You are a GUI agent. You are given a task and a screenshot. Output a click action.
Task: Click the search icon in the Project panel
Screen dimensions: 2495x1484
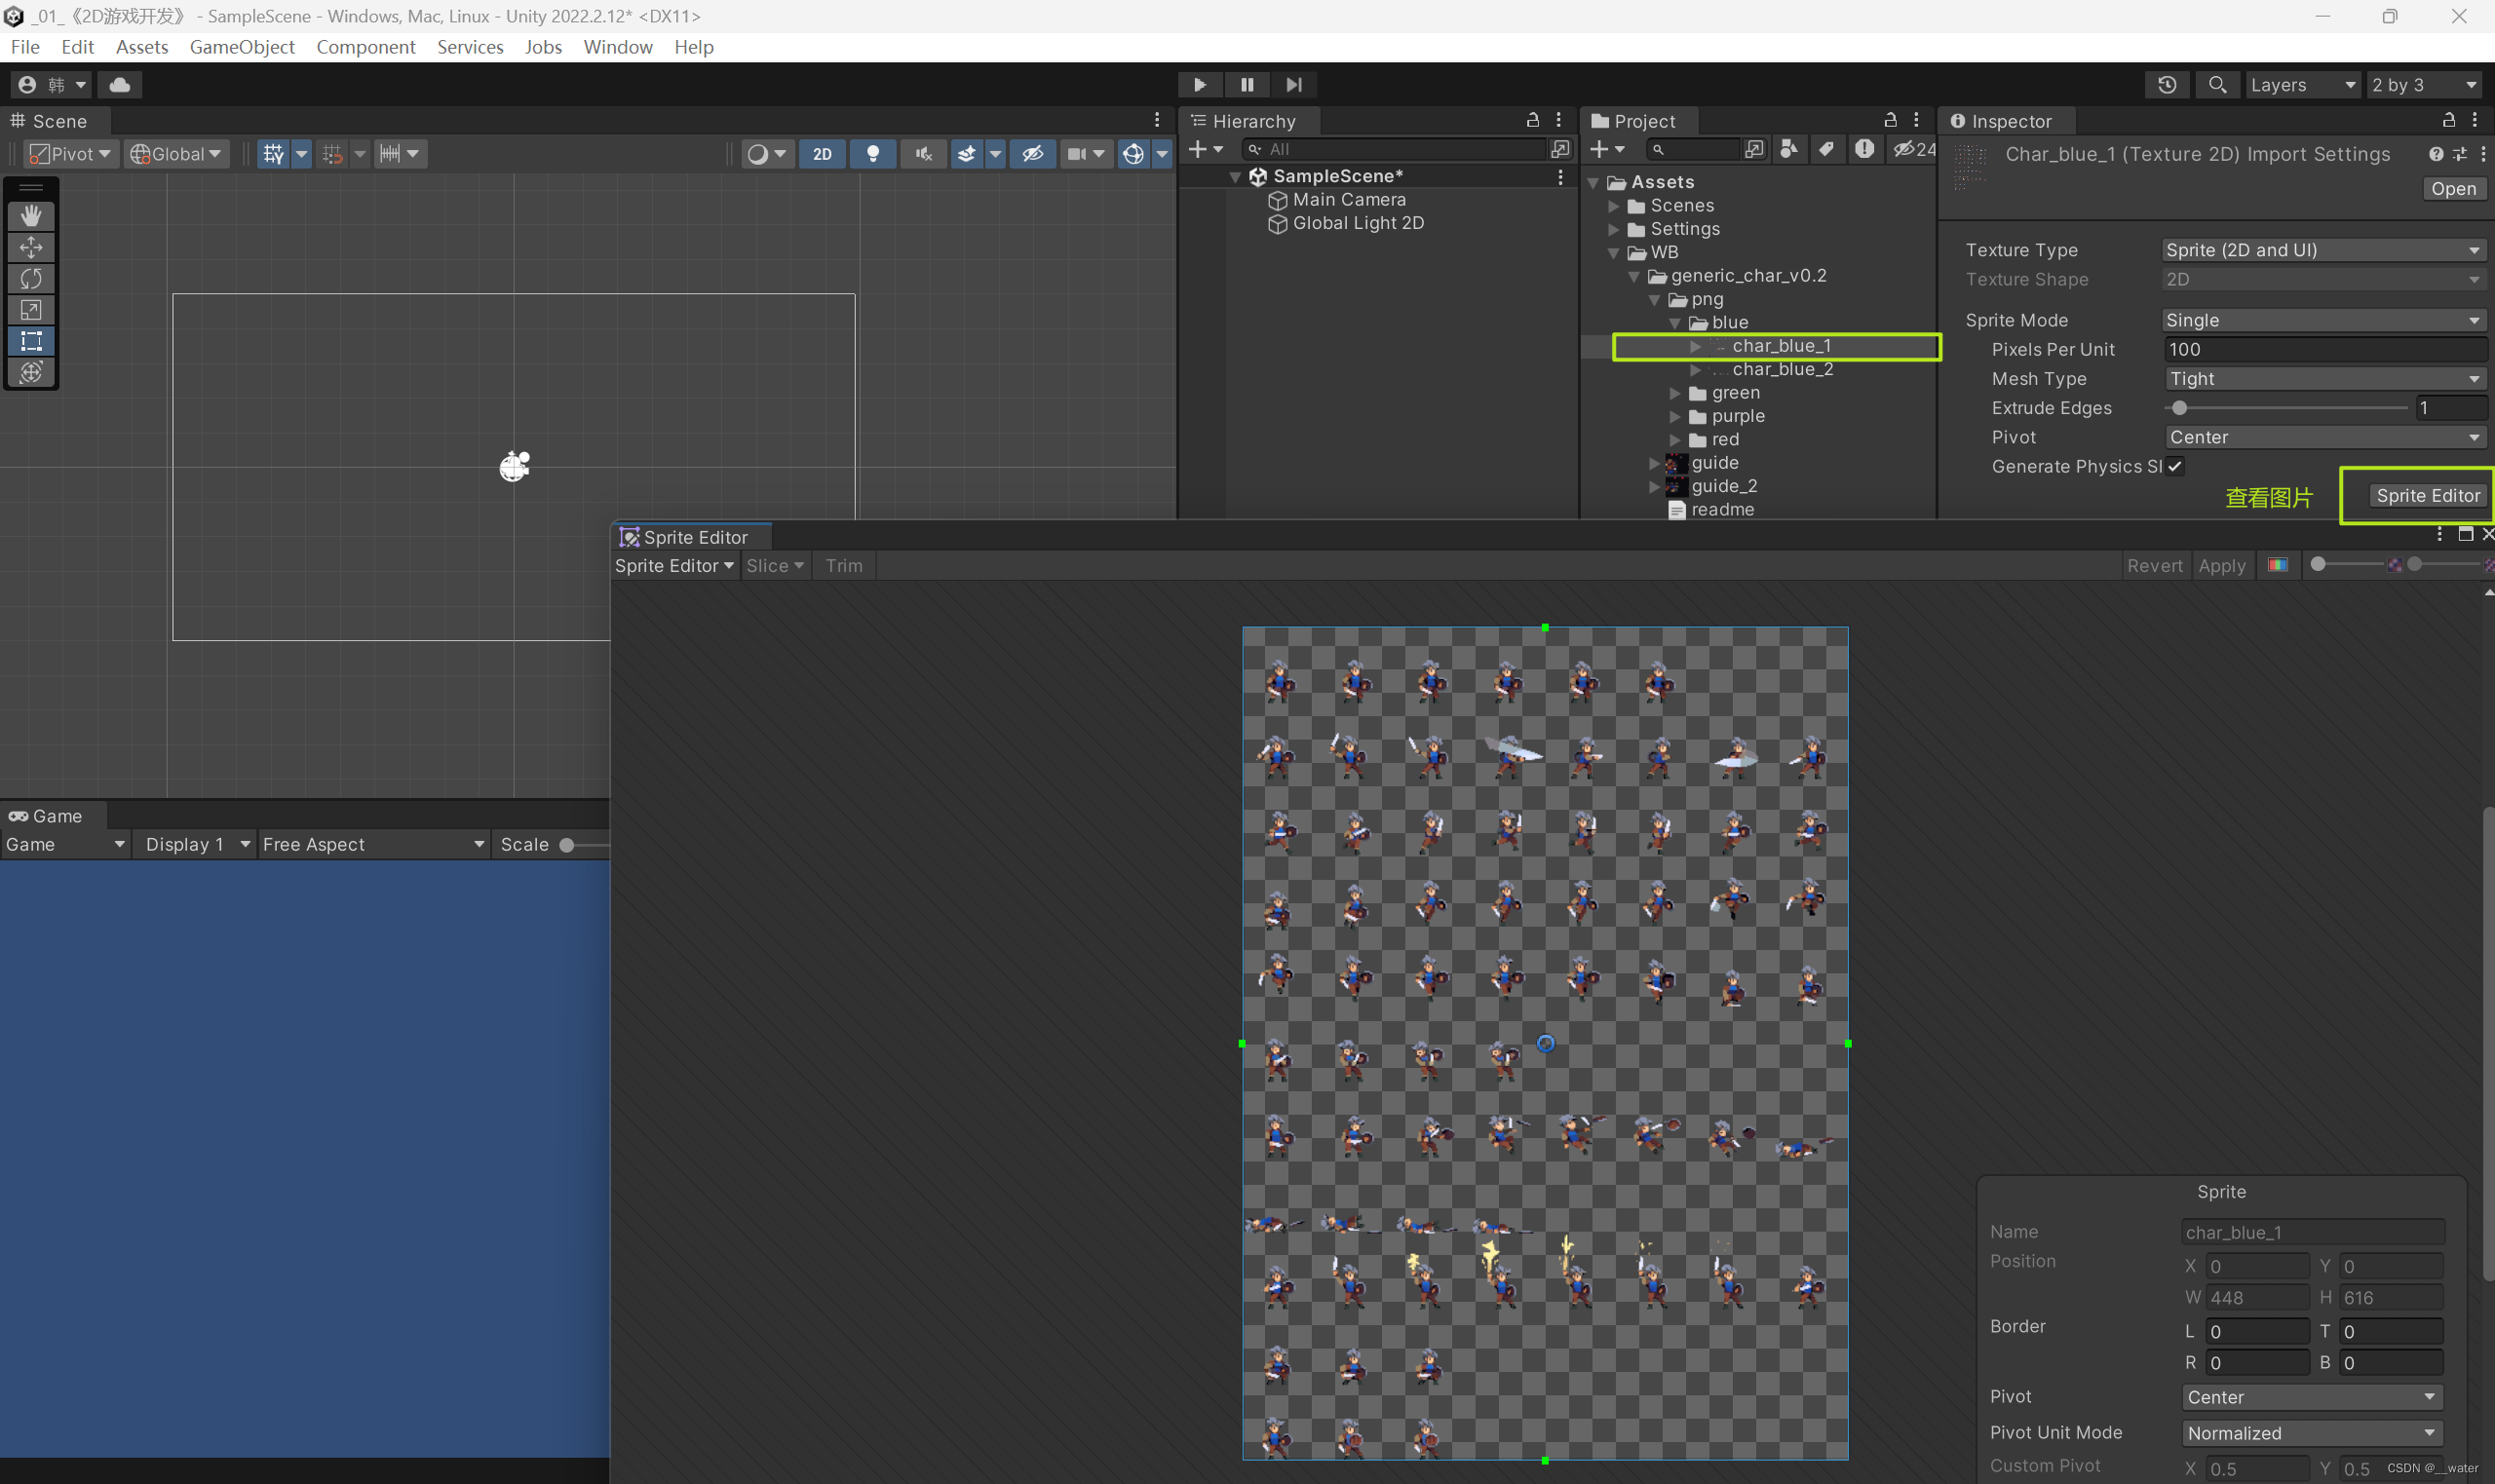tap(1658, 148)
